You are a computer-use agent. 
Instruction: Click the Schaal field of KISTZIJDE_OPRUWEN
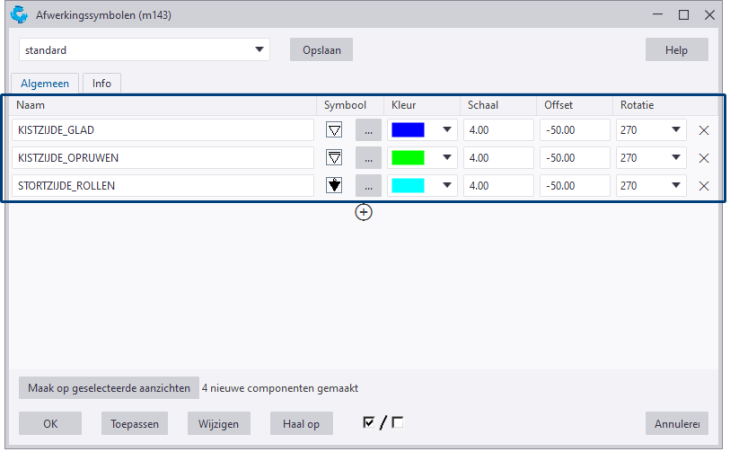(498, 158)
